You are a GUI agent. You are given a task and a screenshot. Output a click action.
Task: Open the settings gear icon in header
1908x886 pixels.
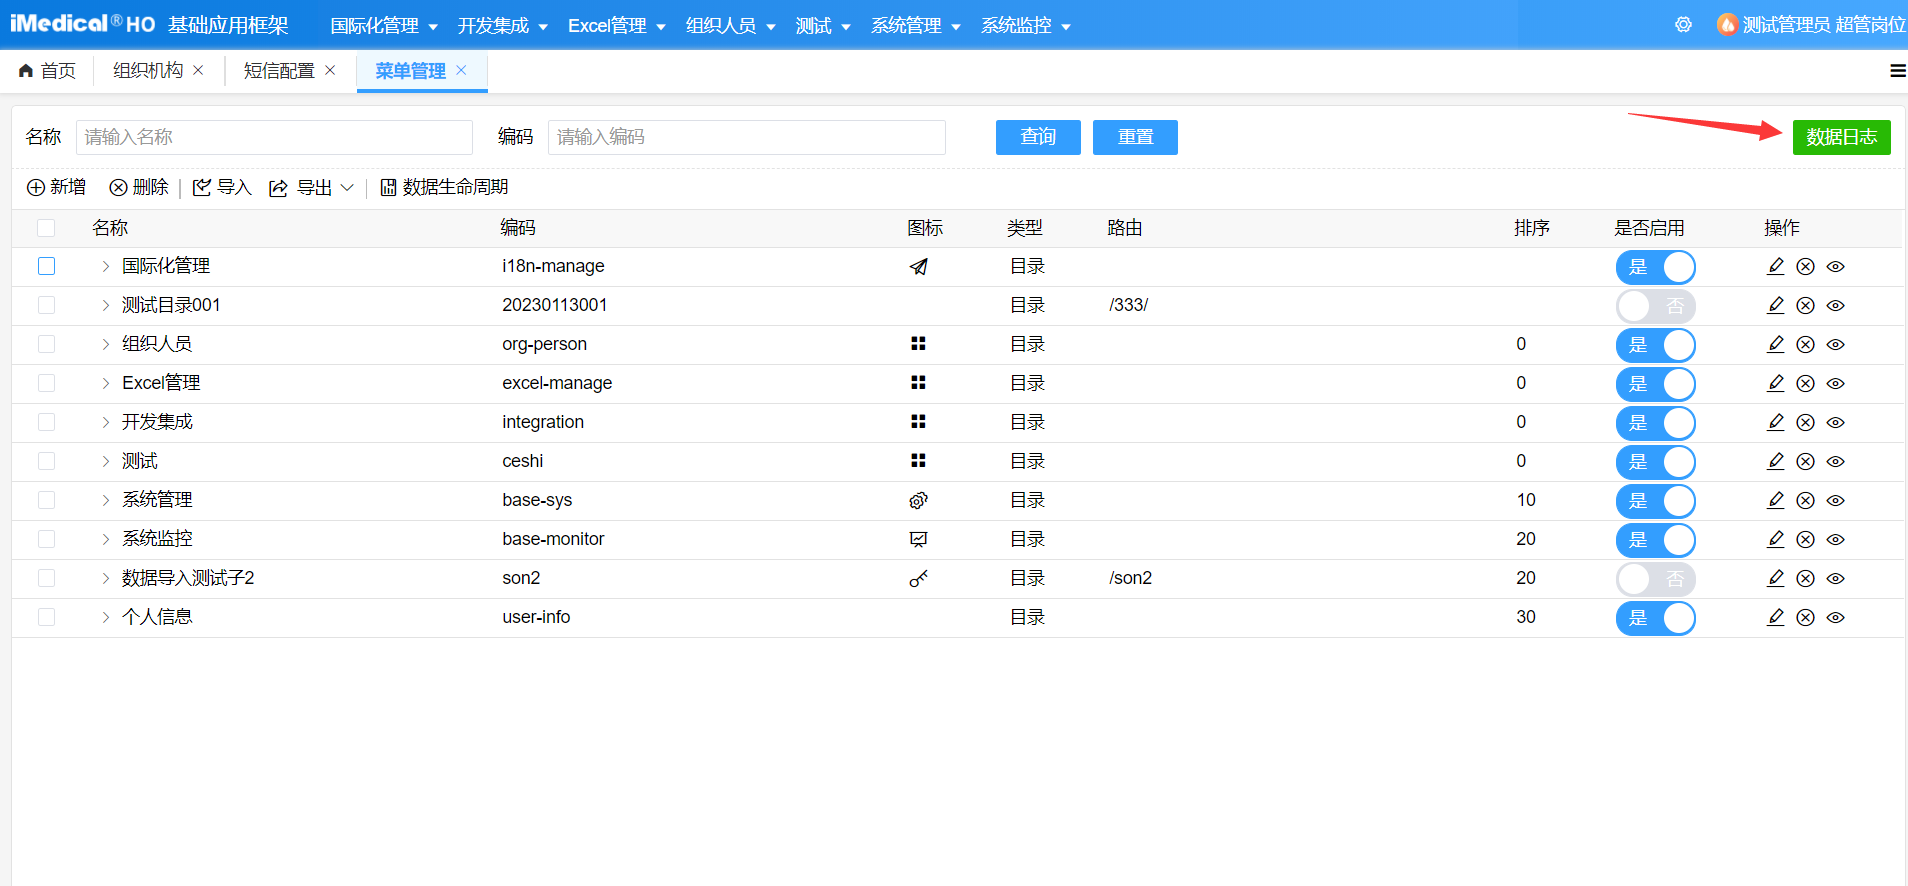pos(1683,25)
